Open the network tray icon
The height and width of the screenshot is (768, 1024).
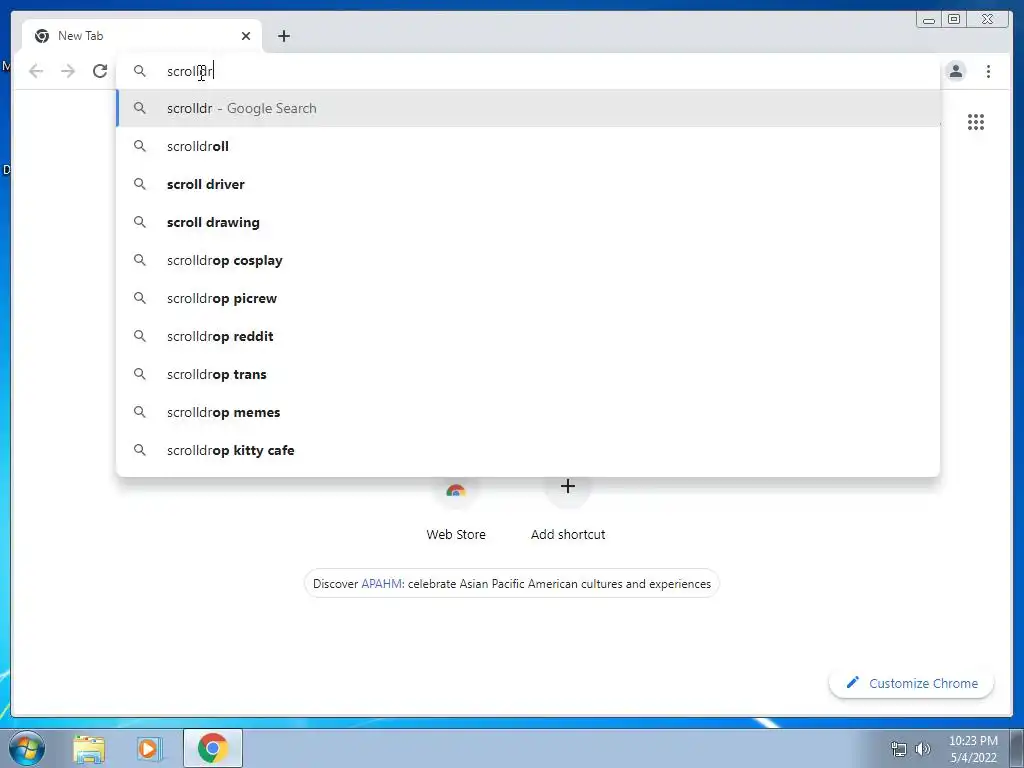pyautogui.click(x=899, y=749)
